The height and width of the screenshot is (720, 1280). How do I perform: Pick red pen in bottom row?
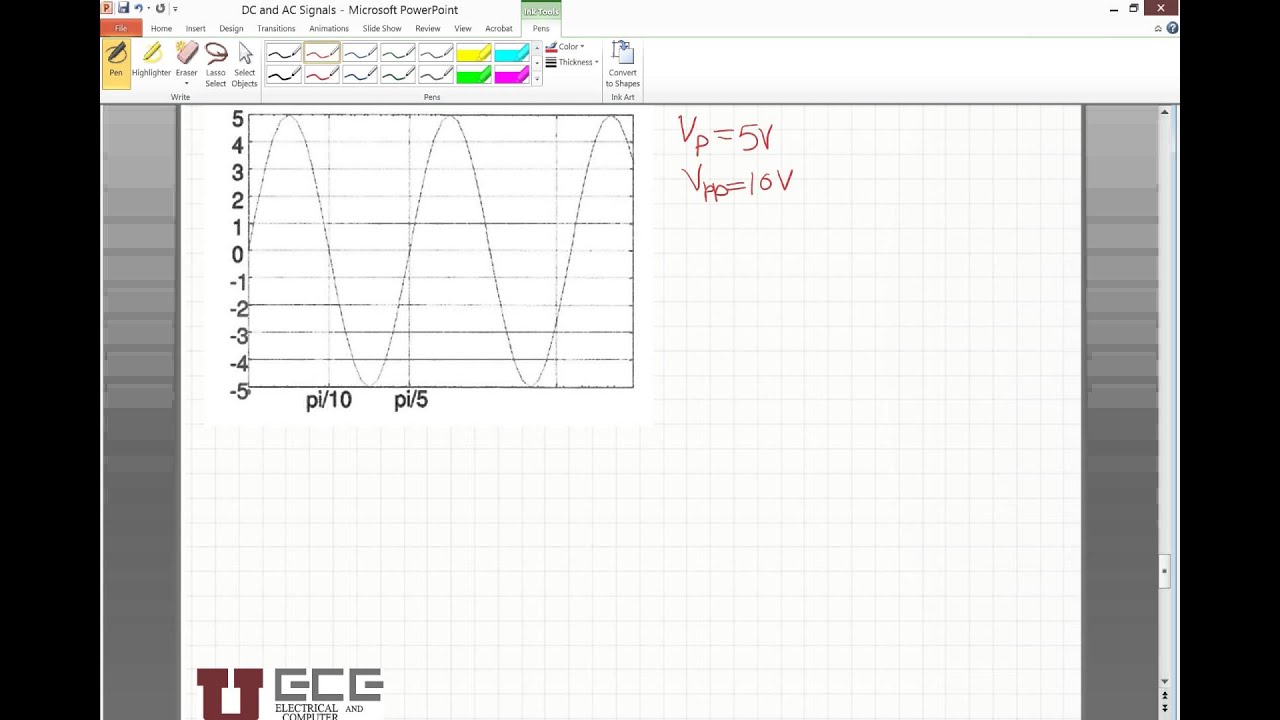coord(322,75)
